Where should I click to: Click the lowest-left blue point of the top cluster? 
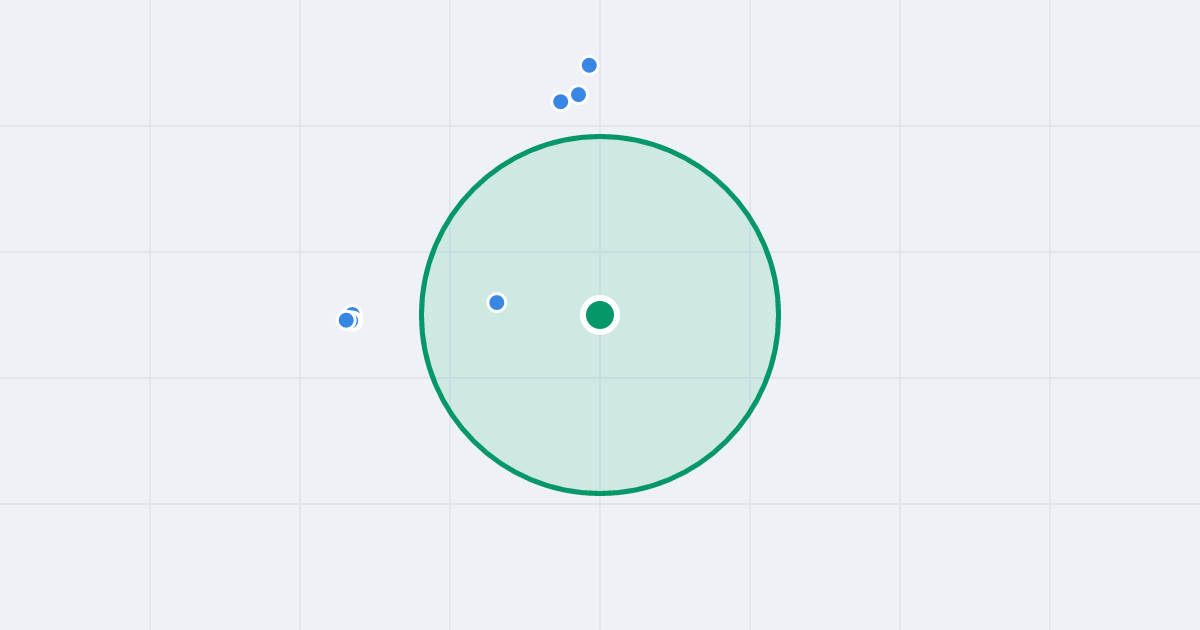pos(561,101)
